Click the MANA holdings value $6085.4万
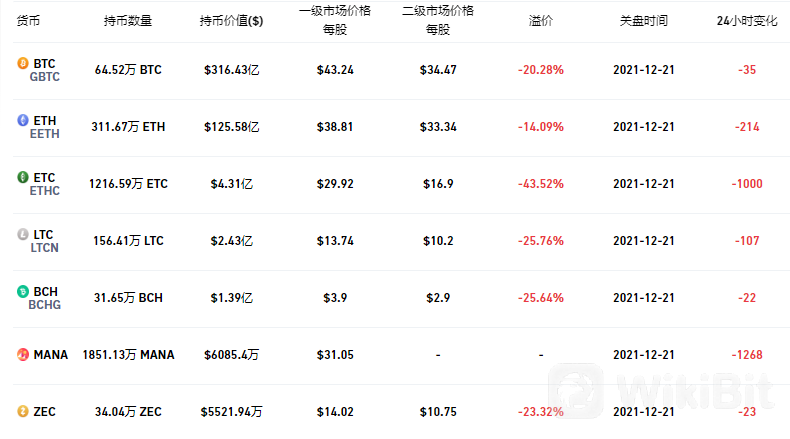This screenshot has width=790, height=439. (x=231, y=355)
